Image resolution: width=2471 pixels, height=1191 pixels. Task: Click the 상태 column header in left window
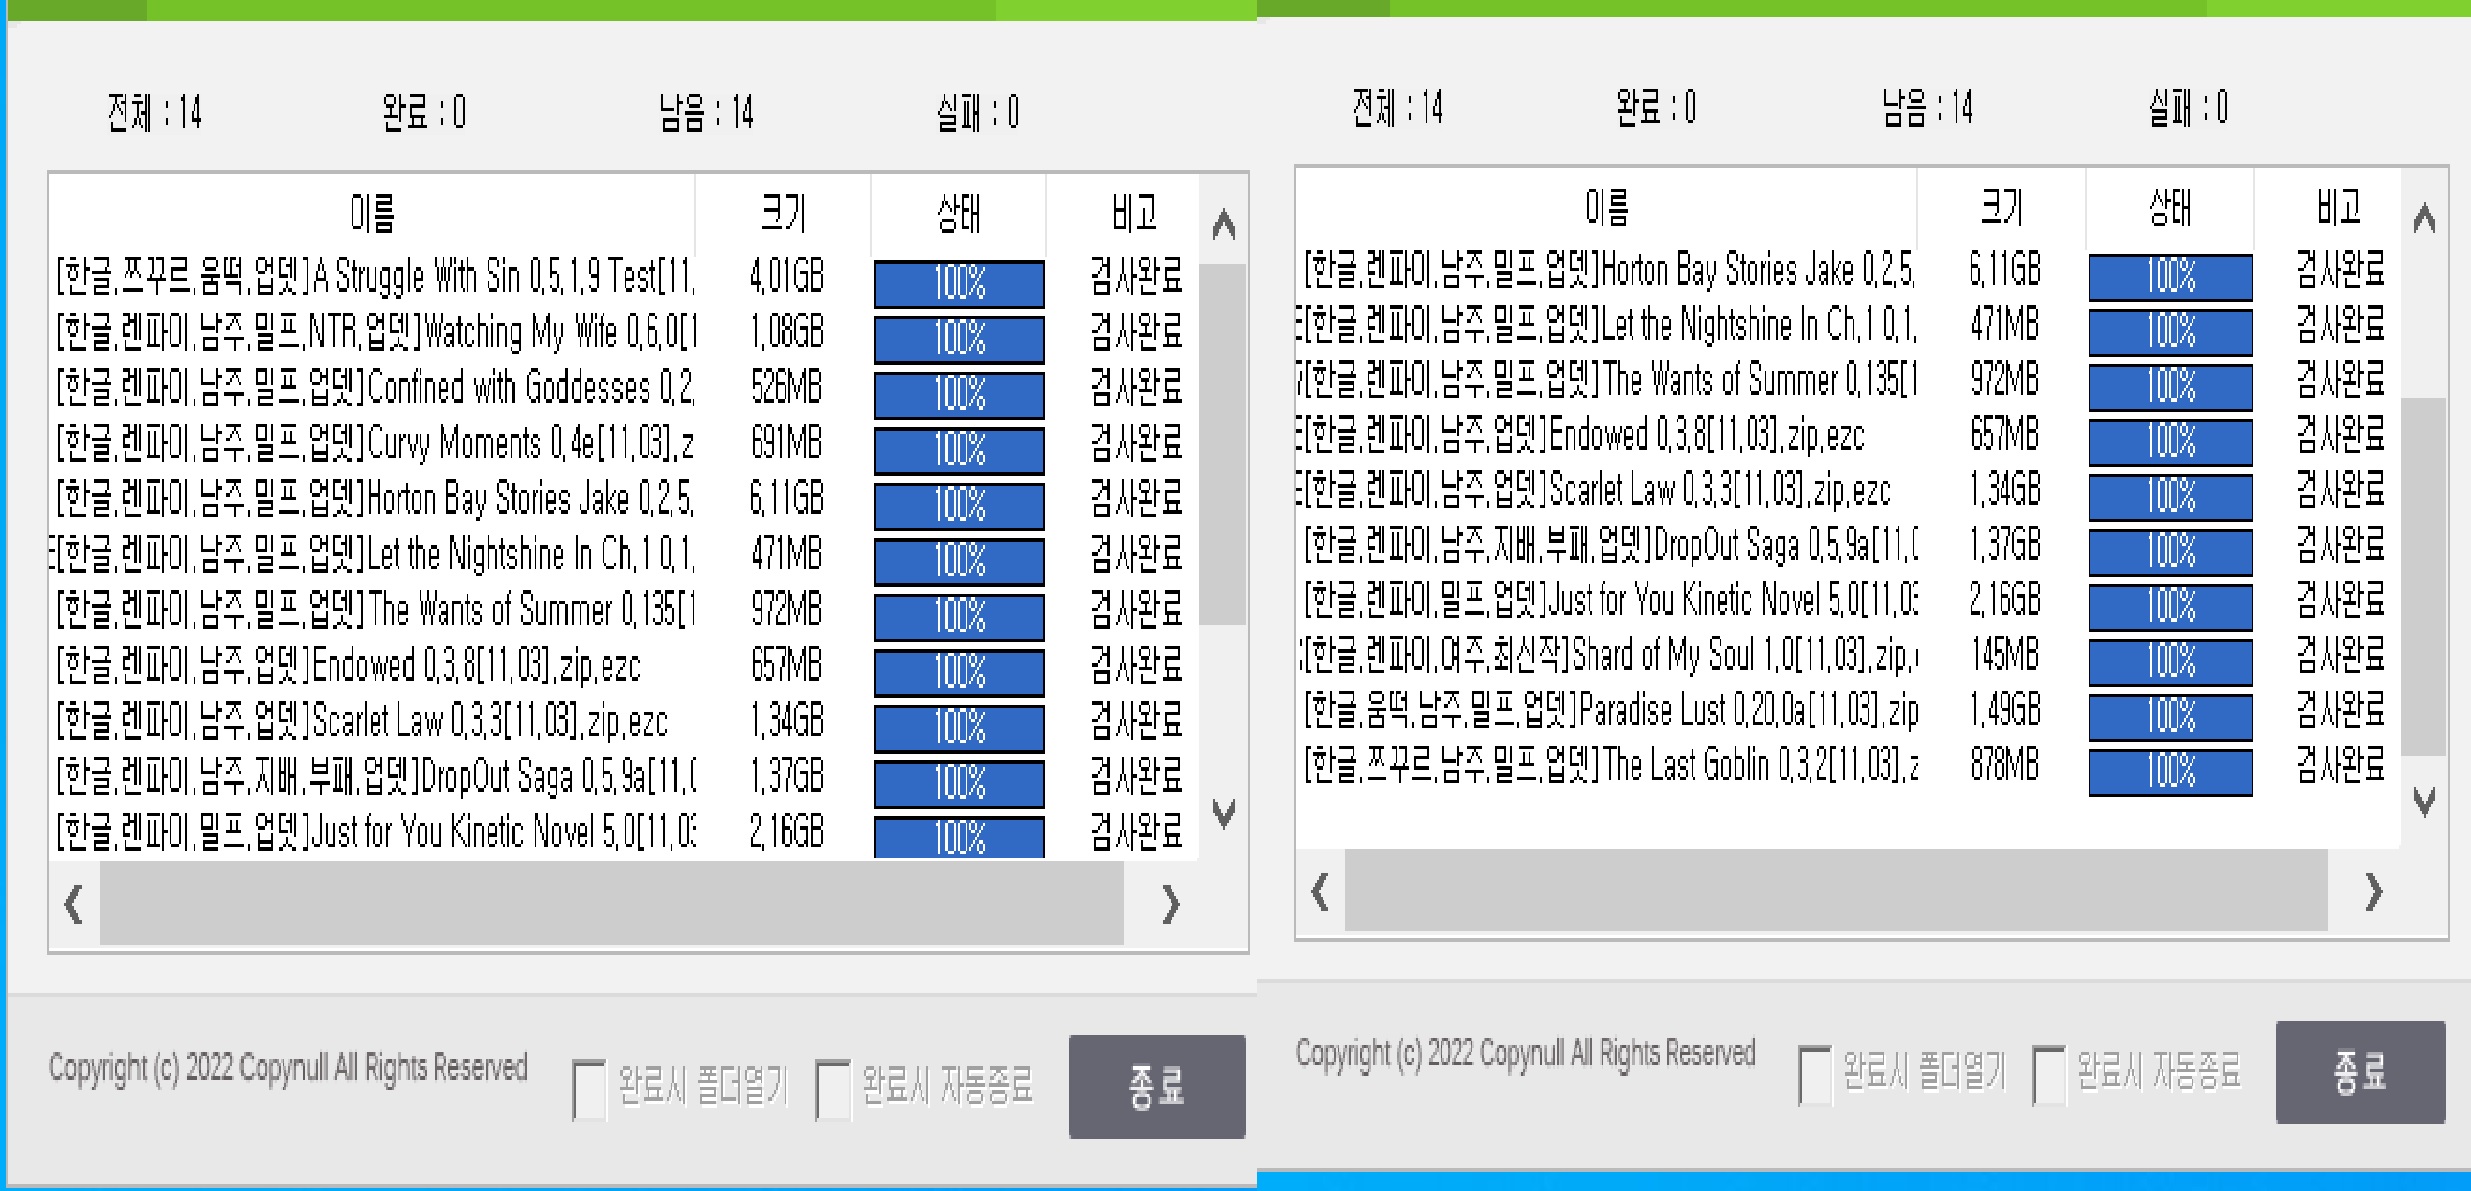pyautogui.click(x=958, y=212)
